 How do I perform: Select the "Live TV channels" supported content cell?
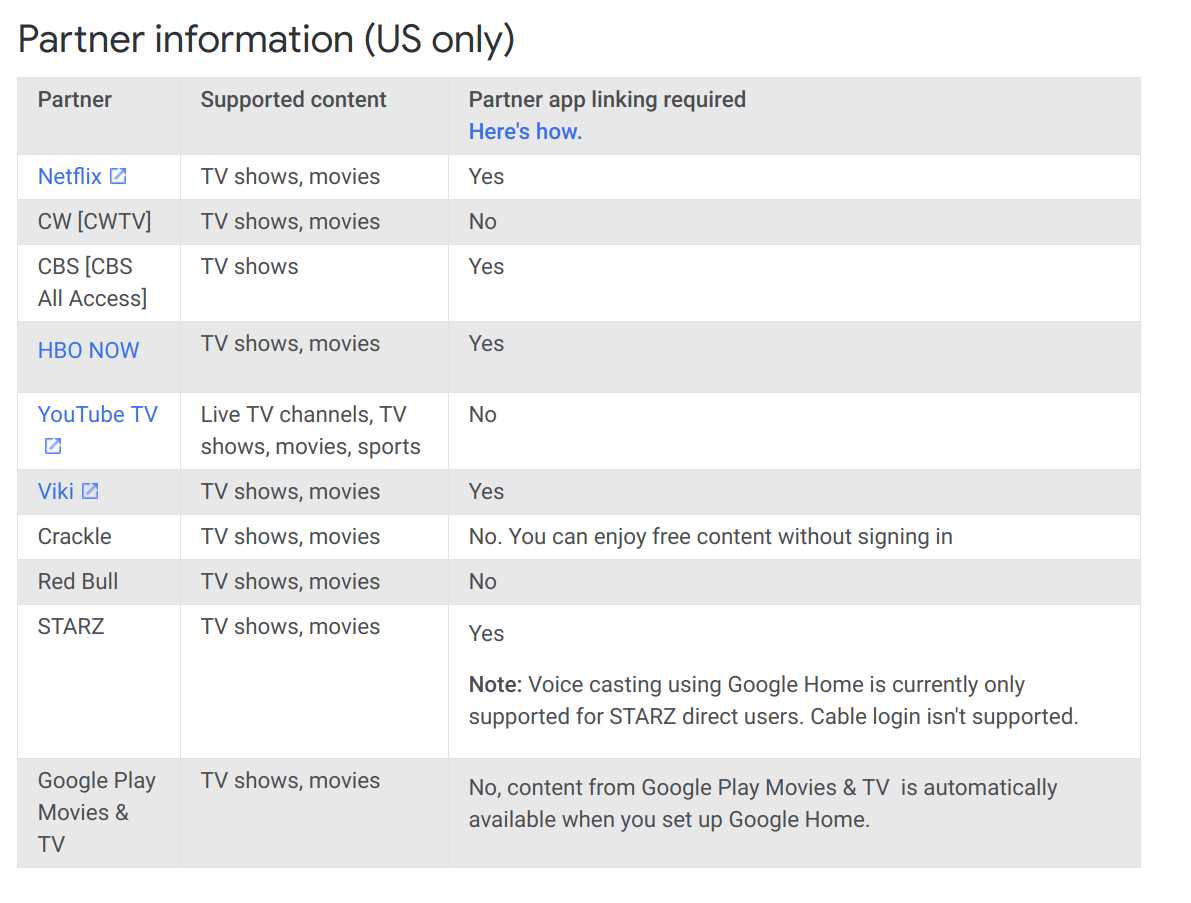tap(310, 430)
